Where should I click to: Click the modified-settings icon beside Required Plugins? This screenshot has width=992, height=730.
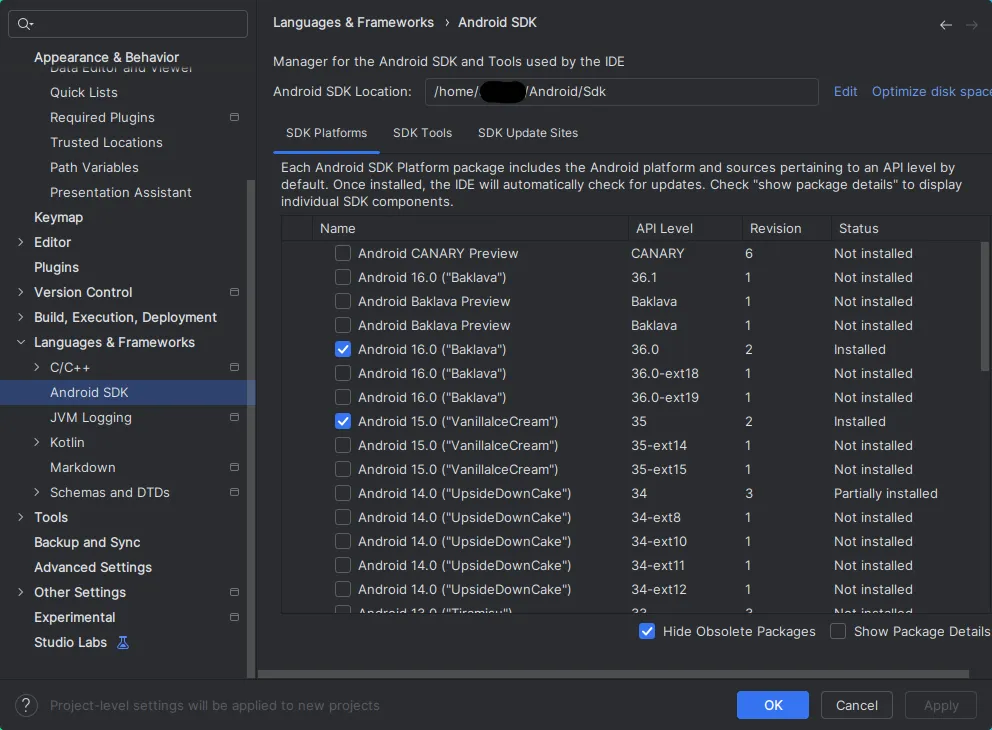click(x=234, y=117)
